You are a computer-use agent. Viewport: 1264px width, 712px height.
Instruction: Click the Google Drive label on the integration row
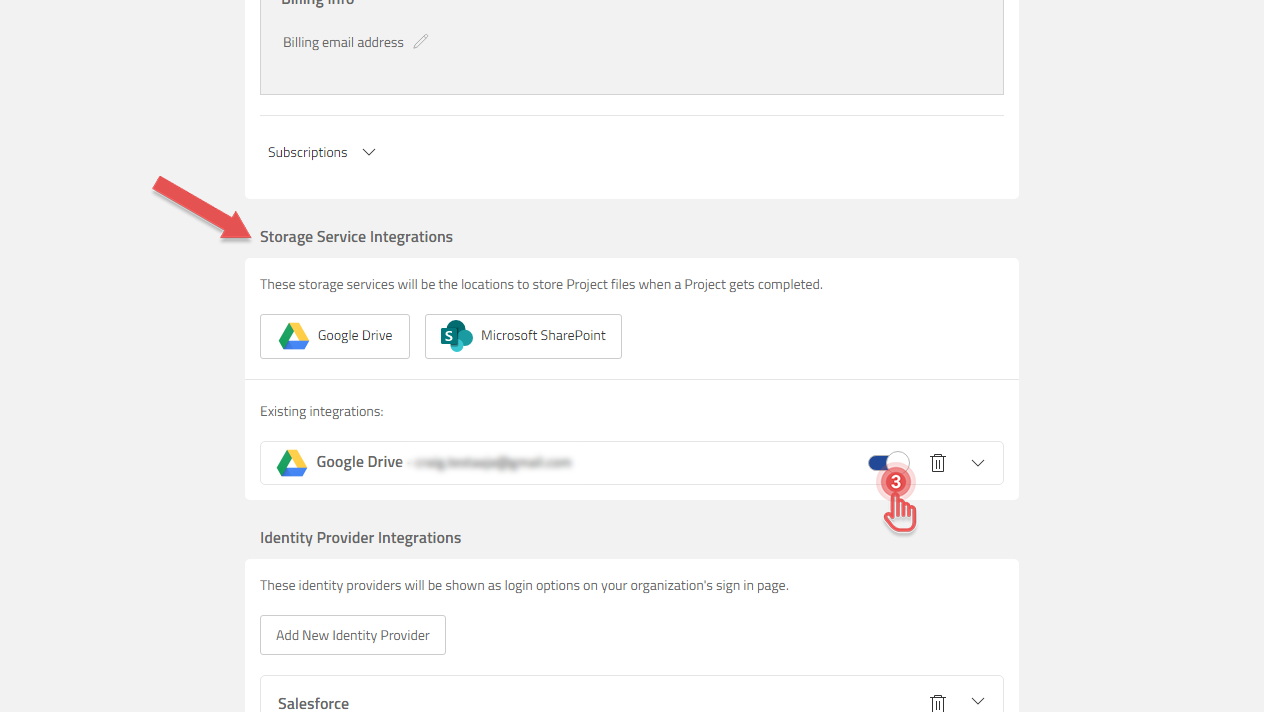[360, 462]
